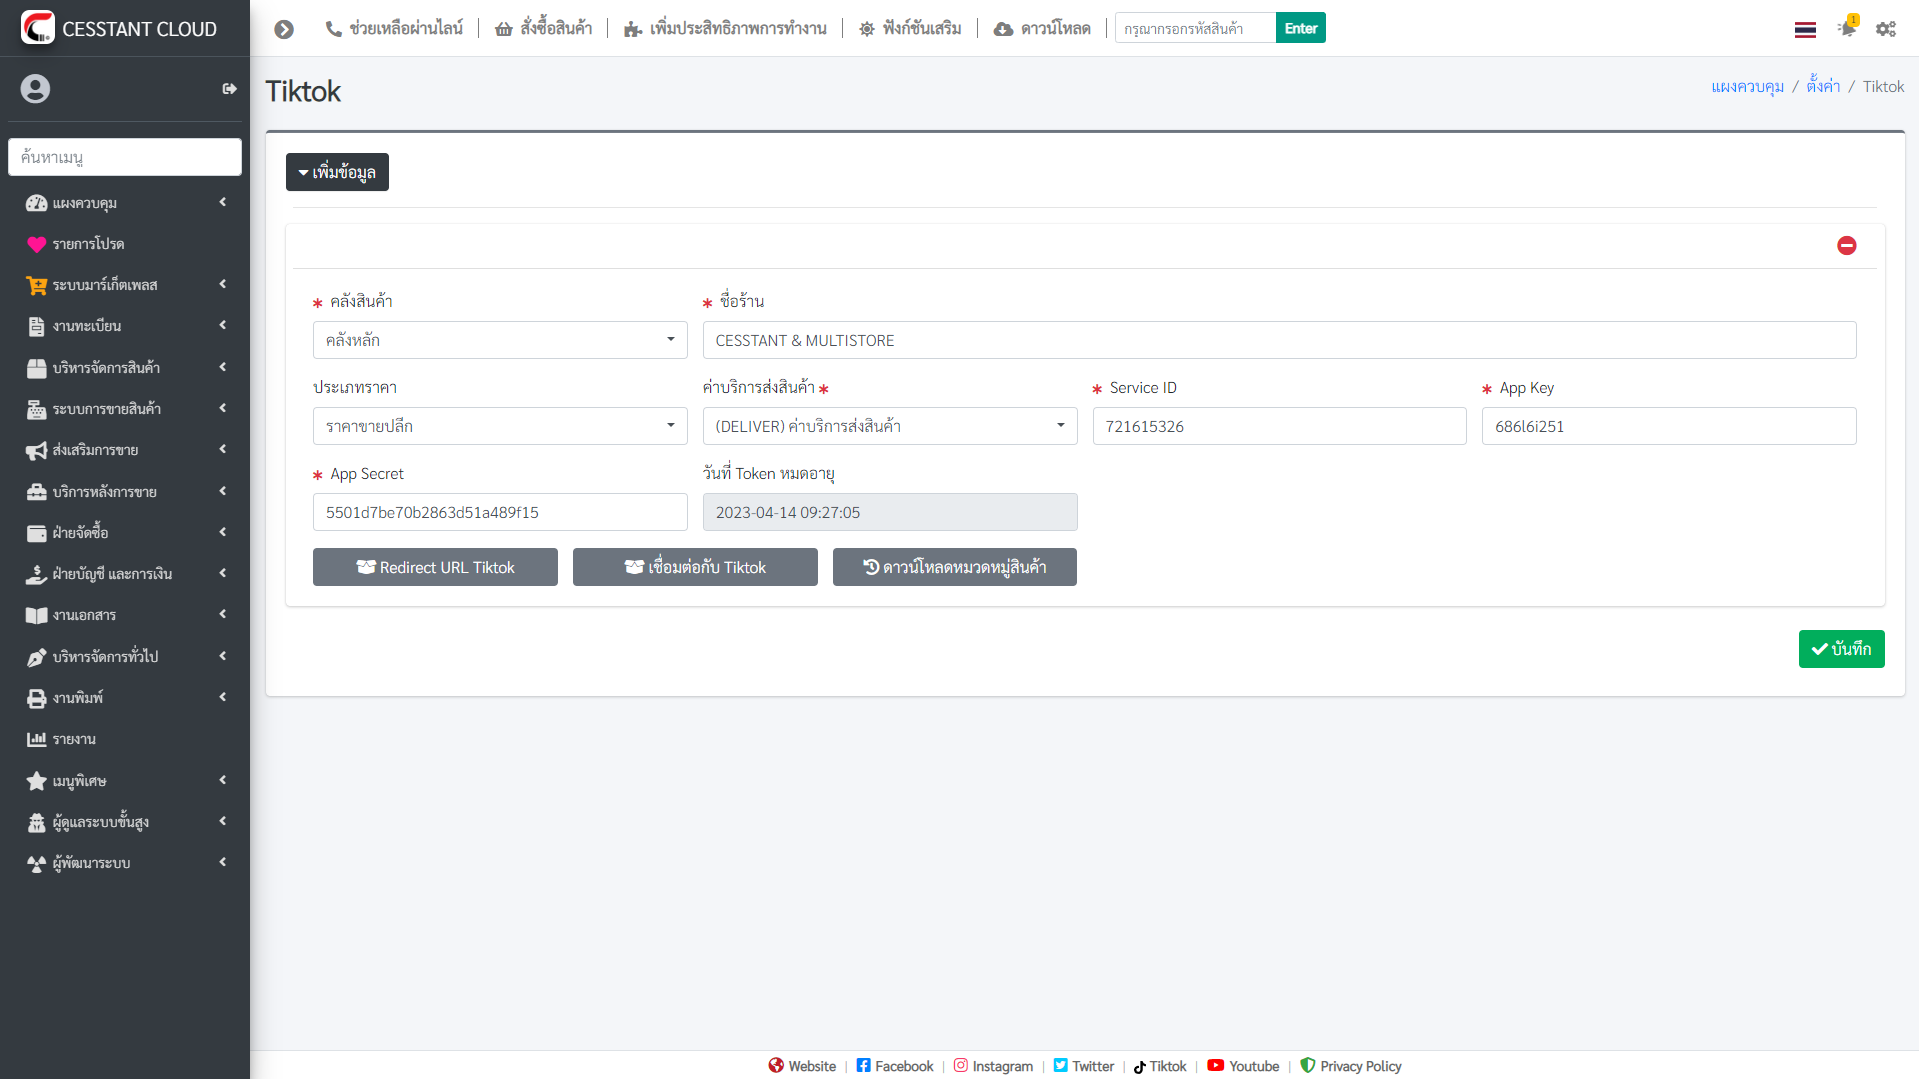
Task: Open the Website footer link
Action: pos(802,1066)
